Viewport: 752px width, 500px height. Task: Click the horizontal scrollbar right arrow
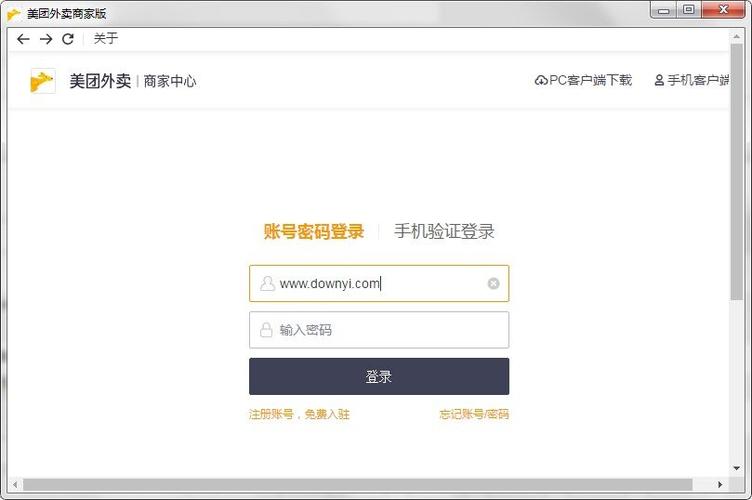click(x=720, y=485)
